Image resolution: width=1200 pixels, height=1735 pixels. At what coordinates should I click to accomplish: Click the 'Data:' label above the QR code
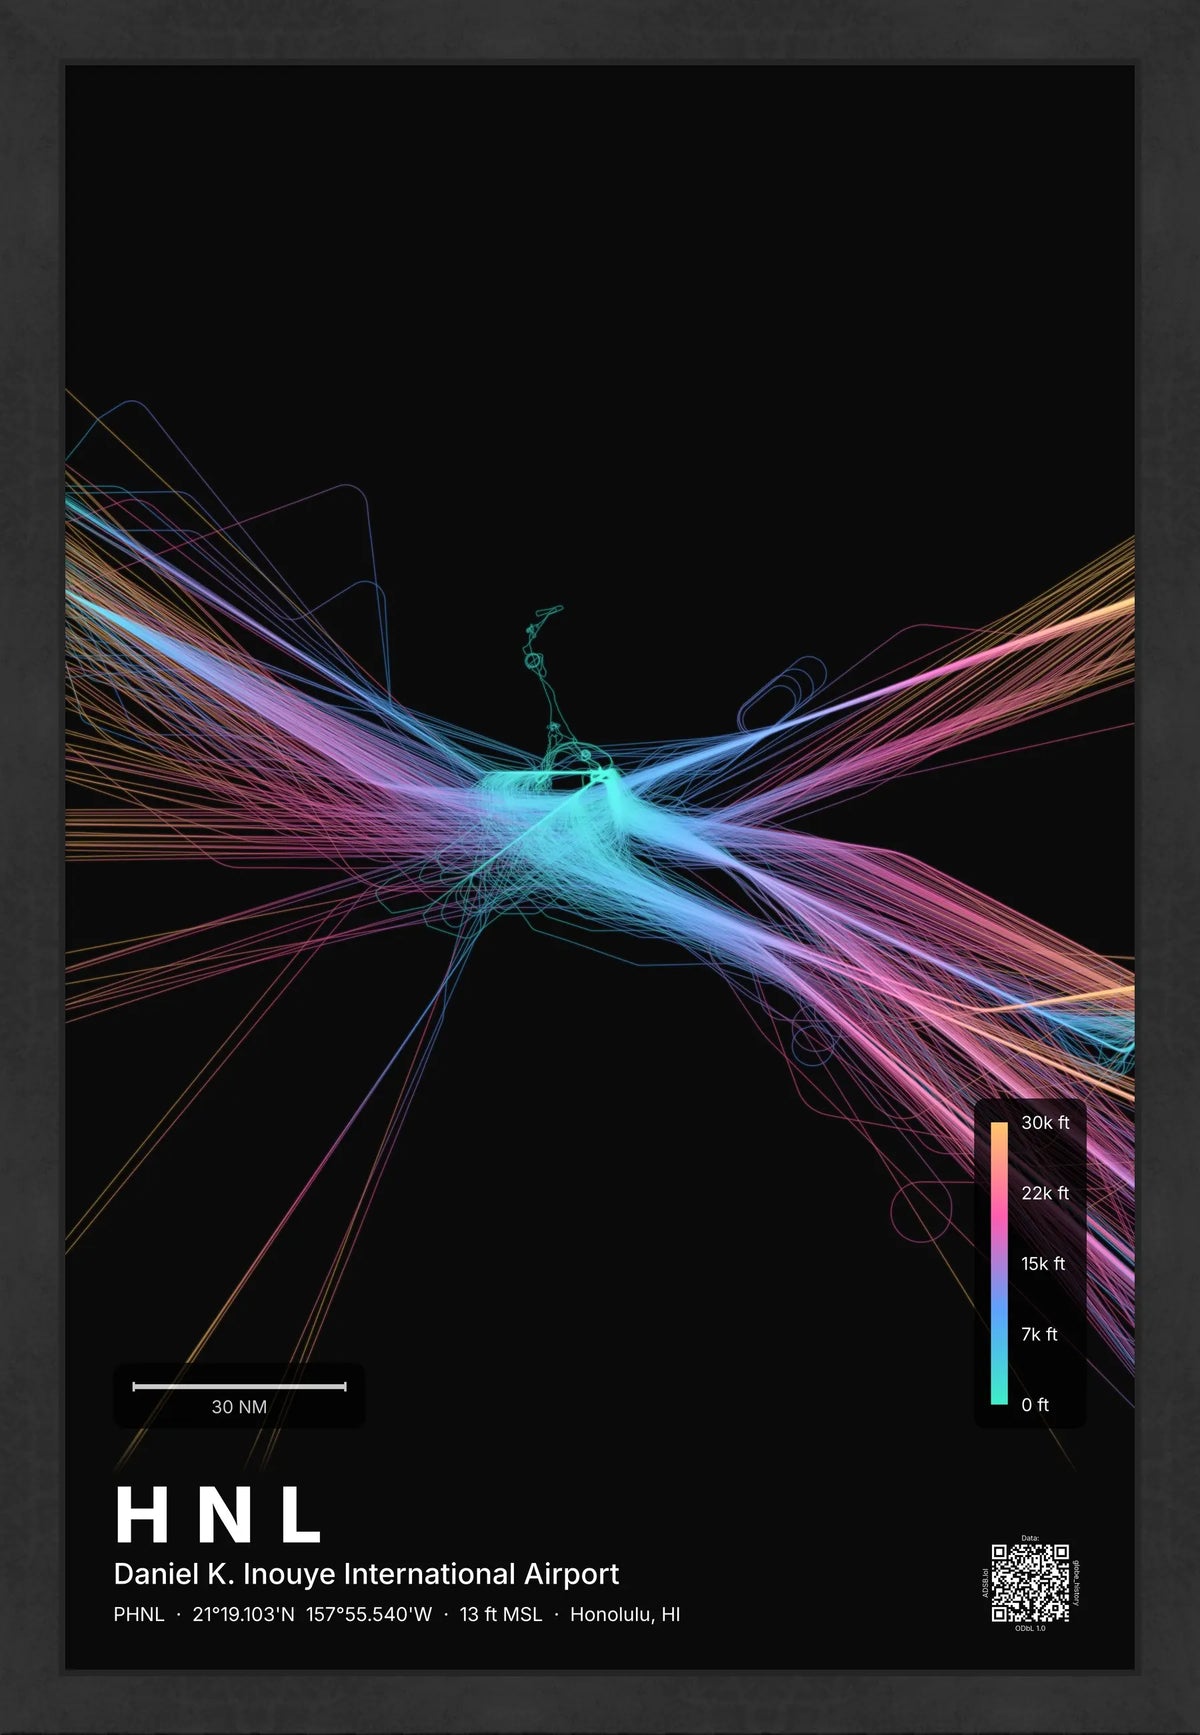point(1030,1538)
